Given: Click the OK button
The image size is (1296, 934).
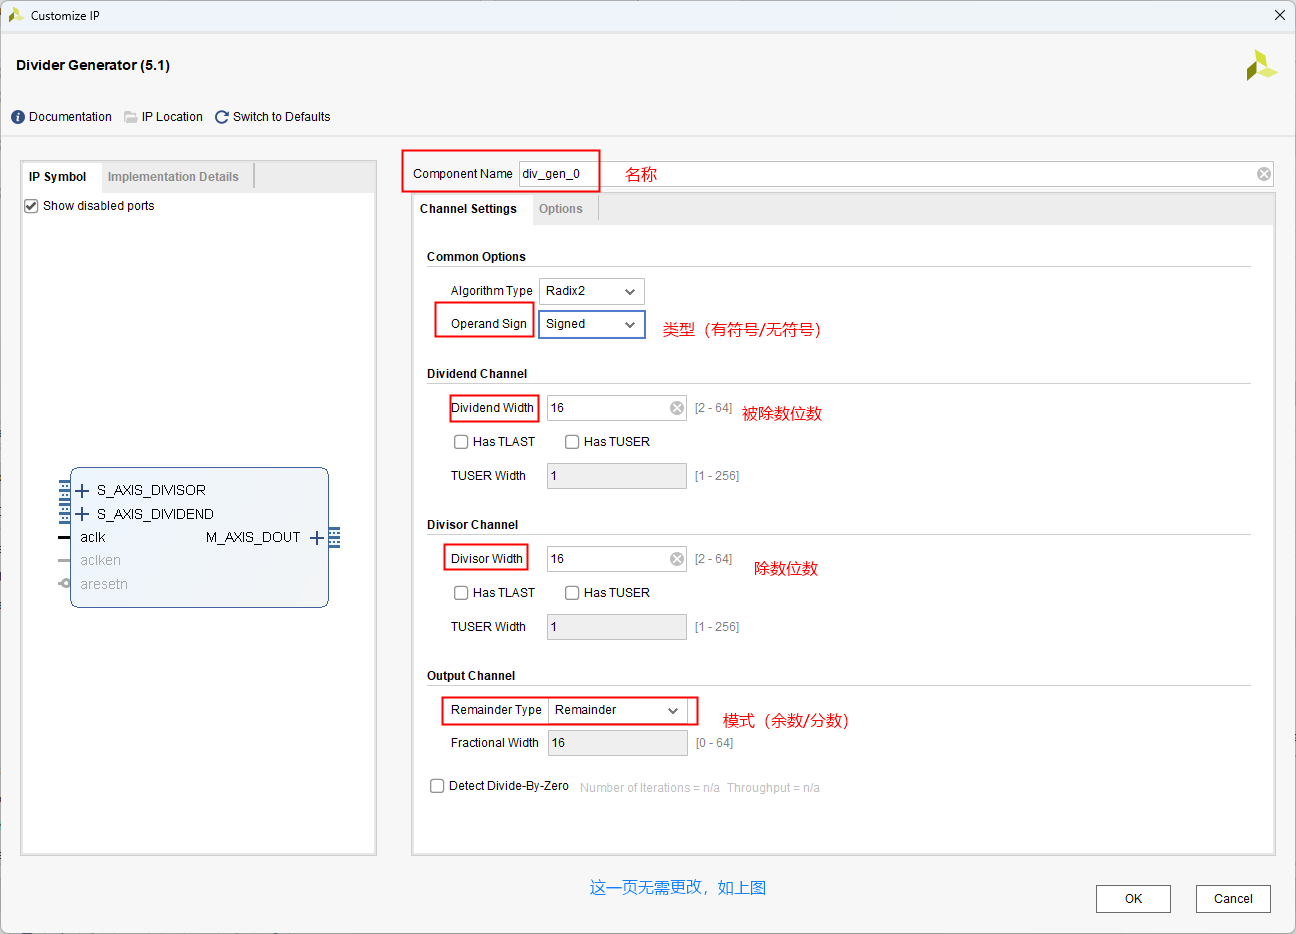Looking at the screenshot, I should tap(1133, 899).
